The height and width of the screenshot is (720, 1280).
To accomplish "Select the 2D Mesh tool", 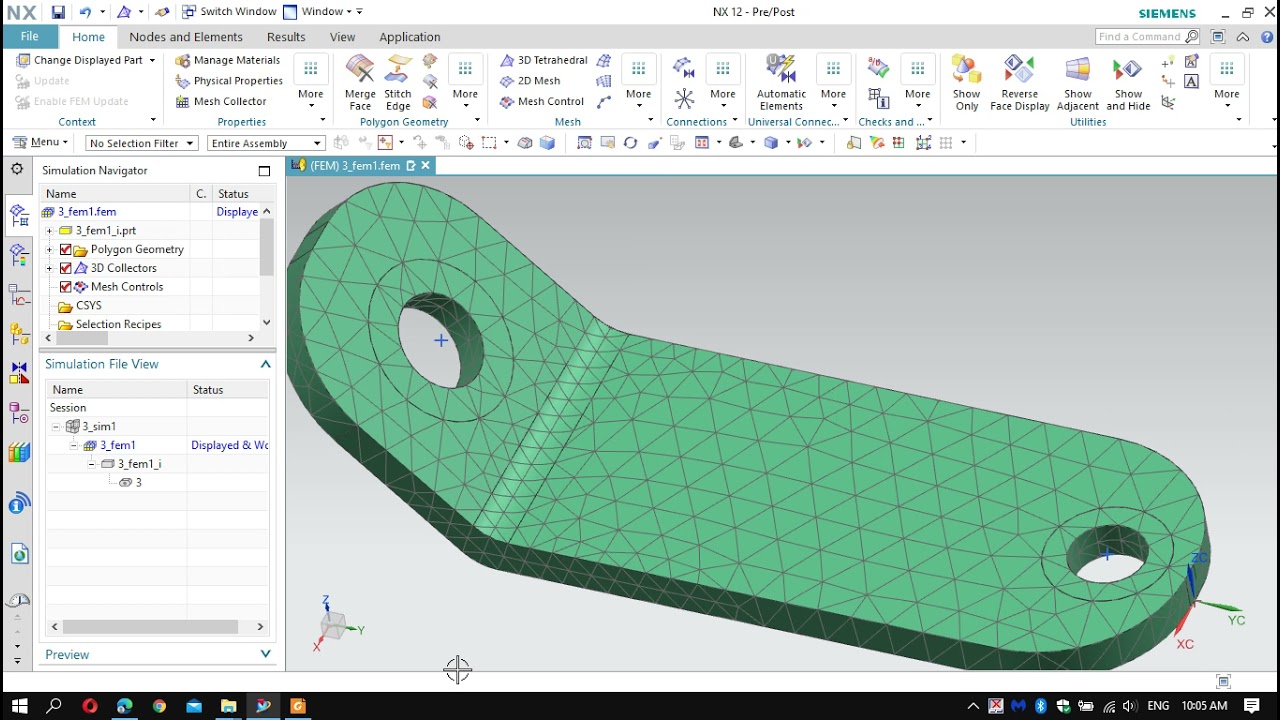I will click(529, 81).
